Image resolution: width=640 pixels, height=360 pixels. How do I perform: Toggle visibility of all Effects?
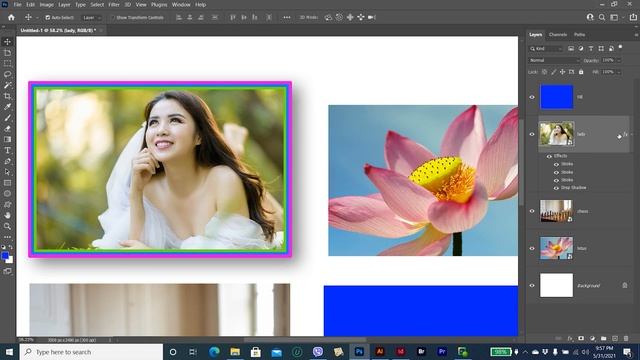pos(549,156)
